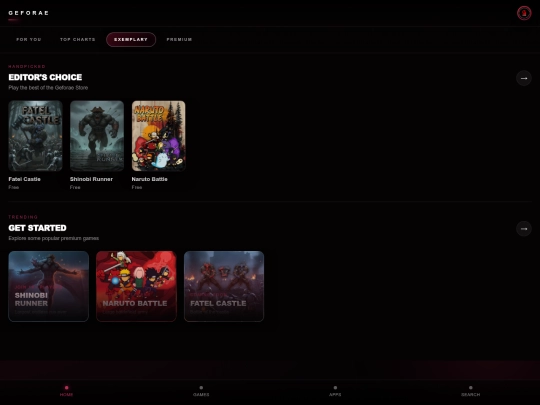This screenshot has width=540, height=405.
Task: Click the Shinobi Runner title text
Action: (91, 179)
